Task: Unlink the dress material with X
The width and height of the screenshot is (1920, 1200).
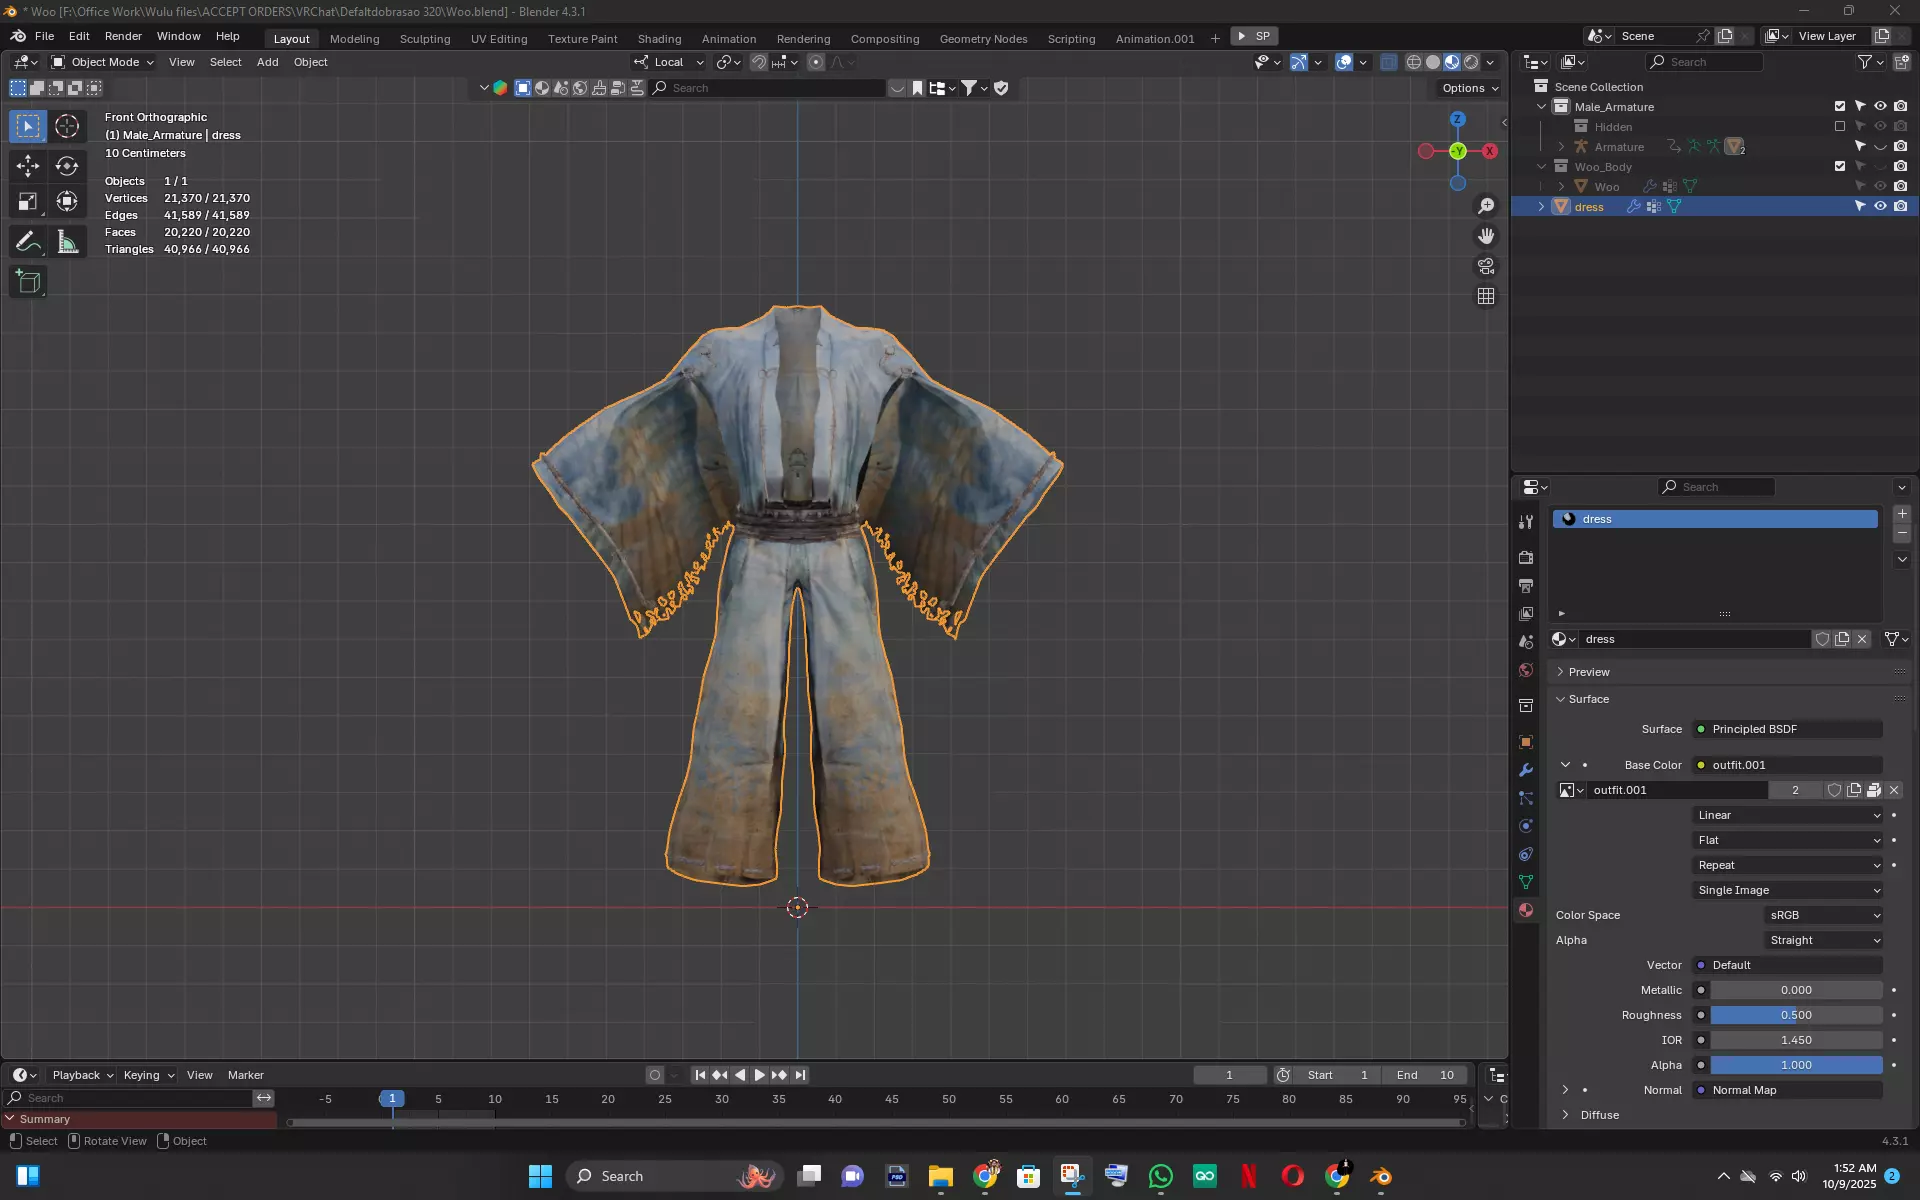Action: click(x=1862, y=639)
